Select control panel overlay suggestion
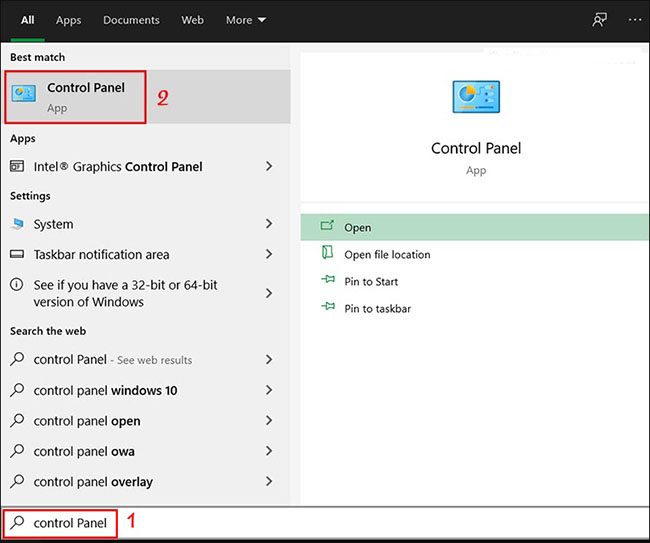This screenshot has height=543, width=650. [x=146, y=481]
